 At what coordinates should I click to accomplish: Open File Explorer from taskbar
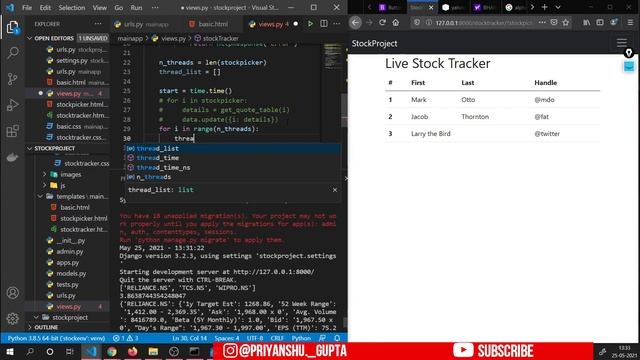153,351
